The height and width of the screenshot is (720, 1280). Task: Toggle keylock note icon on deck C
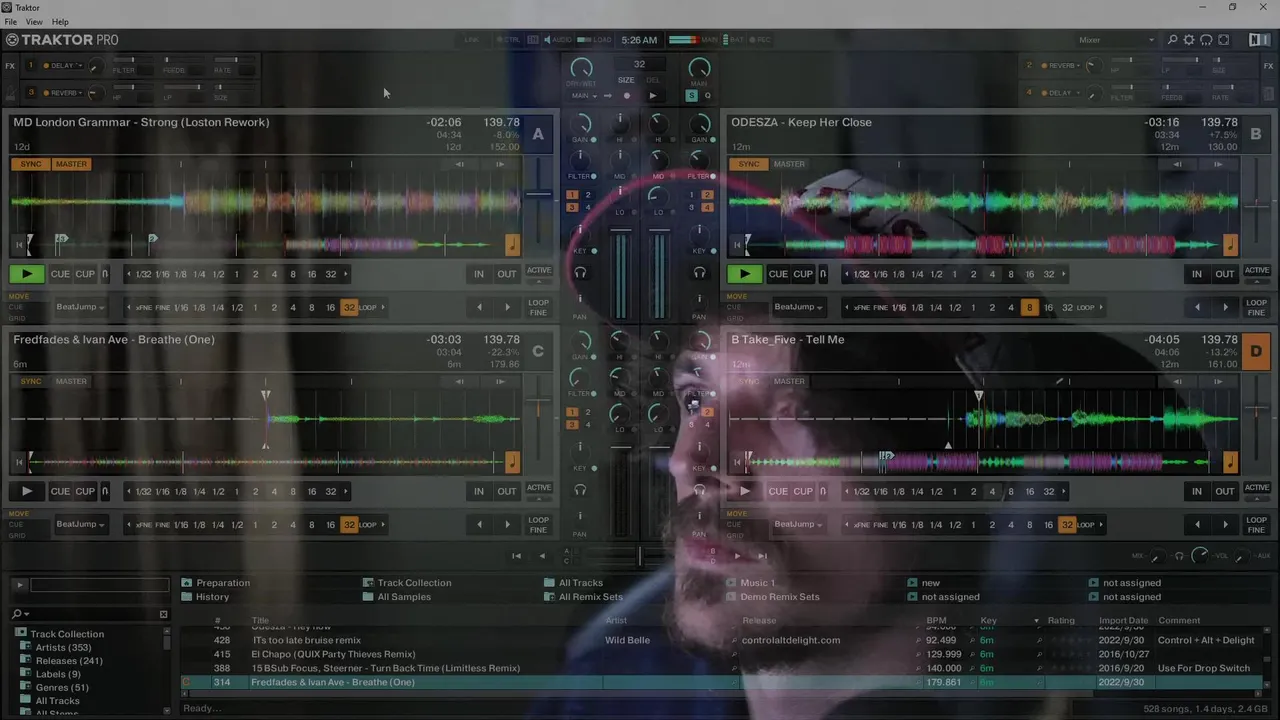pyautogui.click(x=512, y=462)
